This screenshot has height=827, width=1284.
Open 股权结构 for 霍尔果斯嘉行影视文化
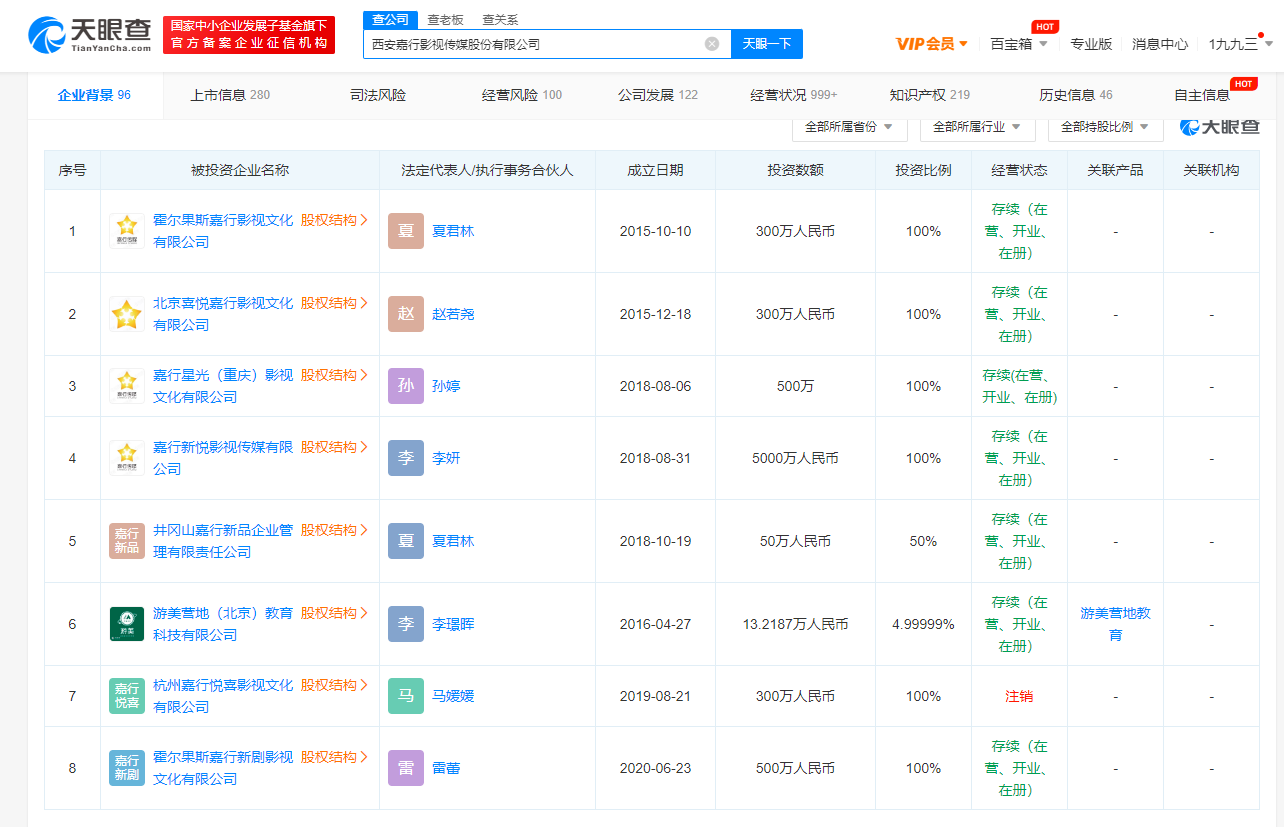coord(335,220)
